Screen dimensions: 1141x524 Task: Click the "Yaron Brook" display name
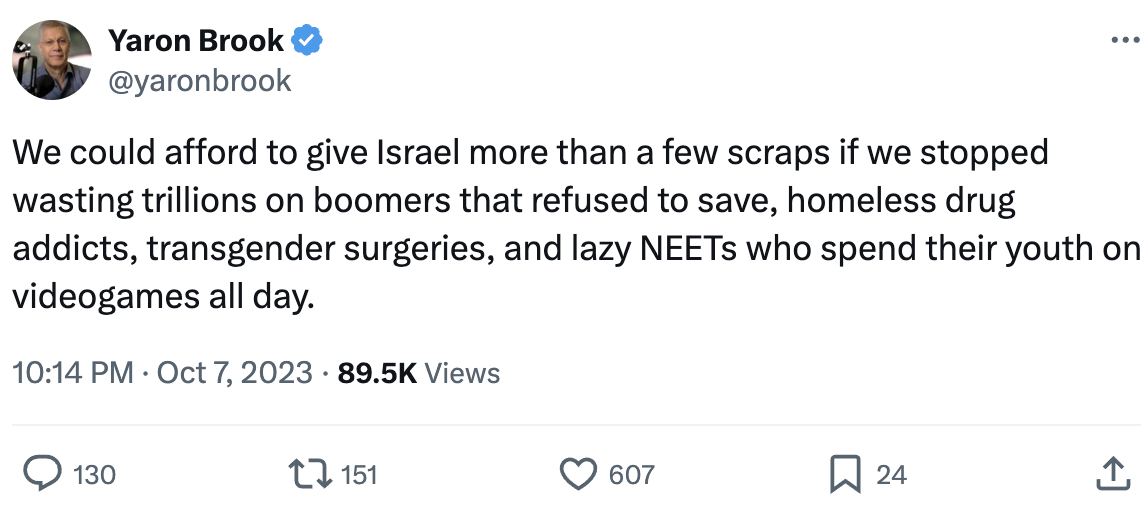tap(197, 41)
